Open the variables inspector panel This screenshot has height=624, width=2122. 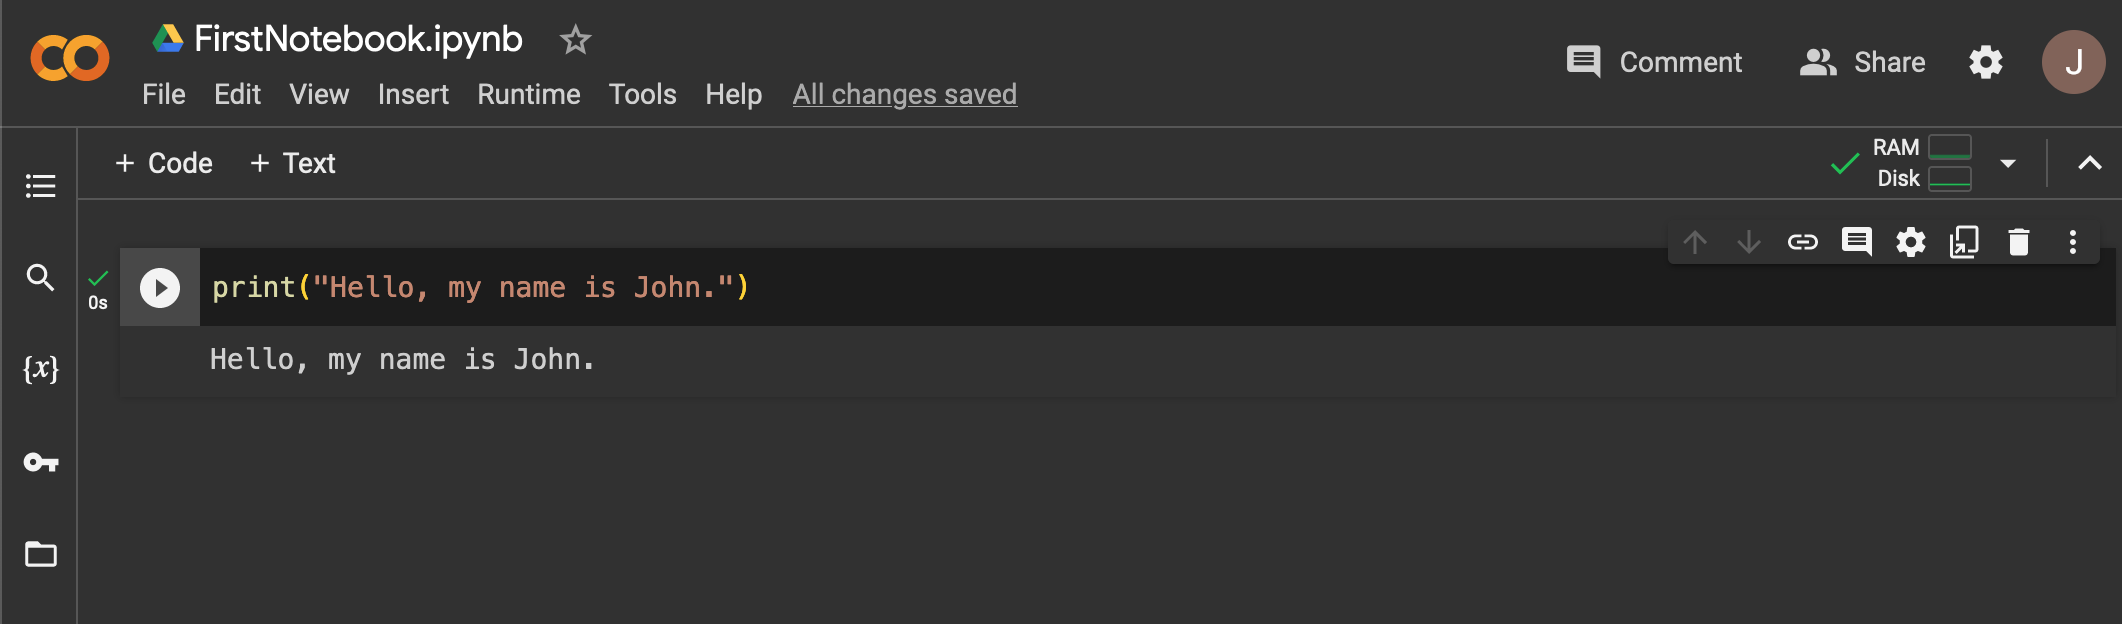tap(40, 369)
